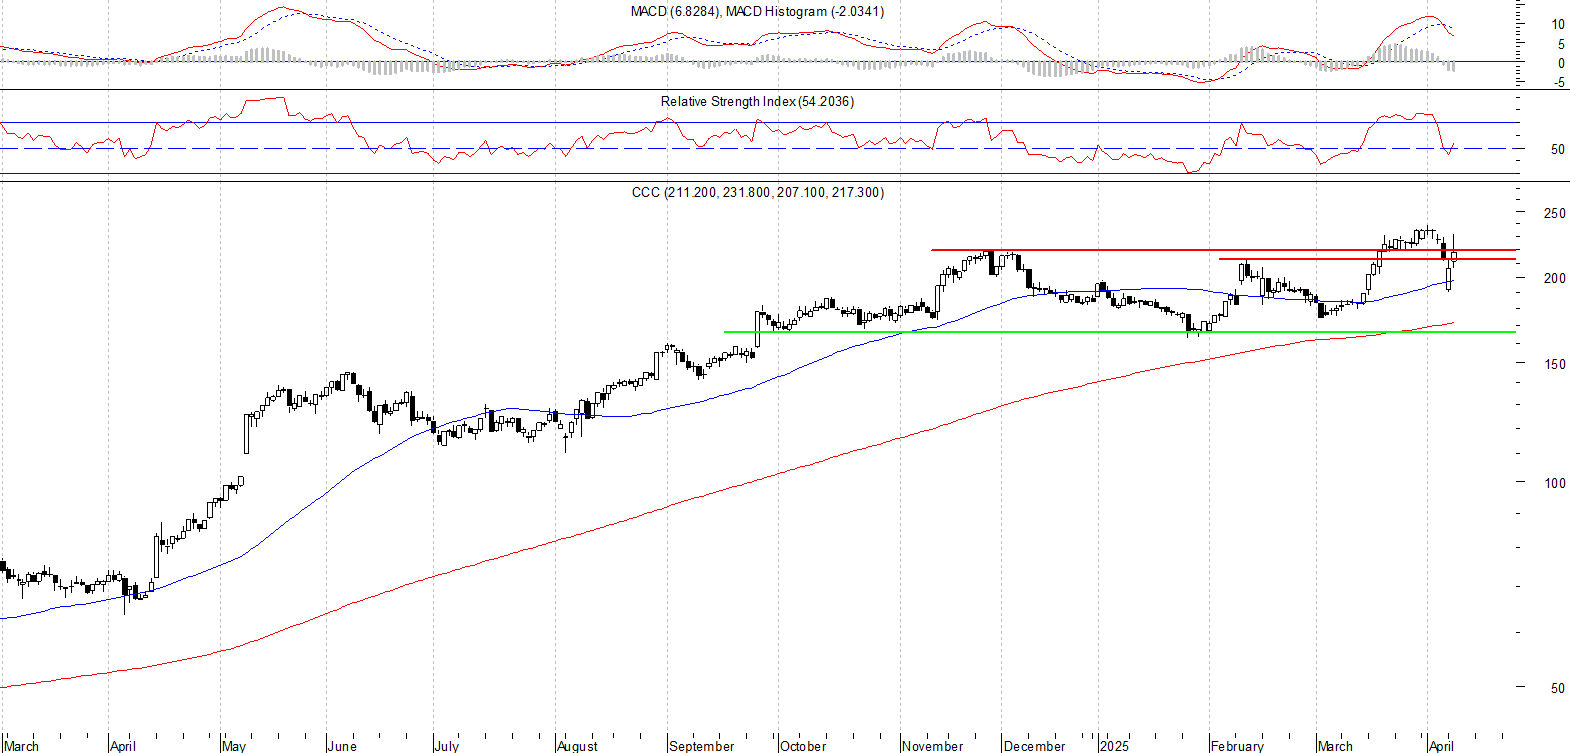Screen dimensions: 1570x753
Task: Click the MACD -5 axis label
Action: click(1559, 83)
